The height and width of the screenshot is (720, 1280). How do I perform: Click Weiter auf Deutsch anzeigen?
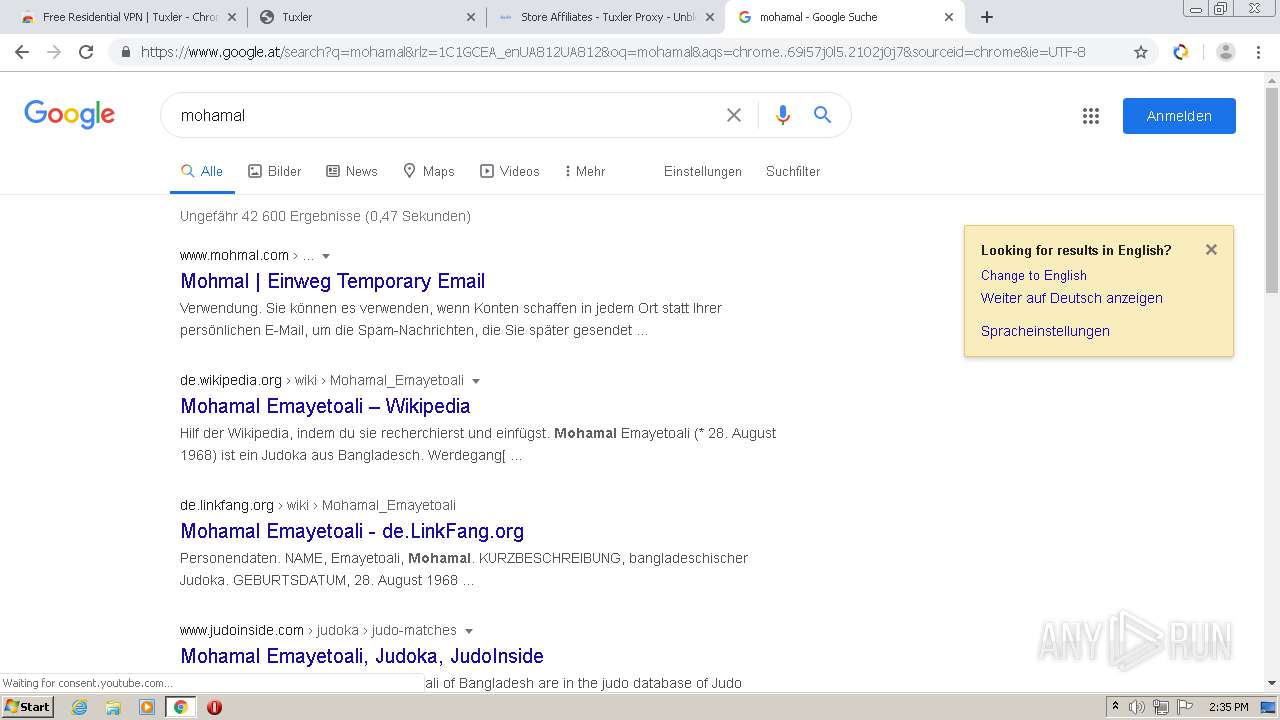(x=1071, y=298)
